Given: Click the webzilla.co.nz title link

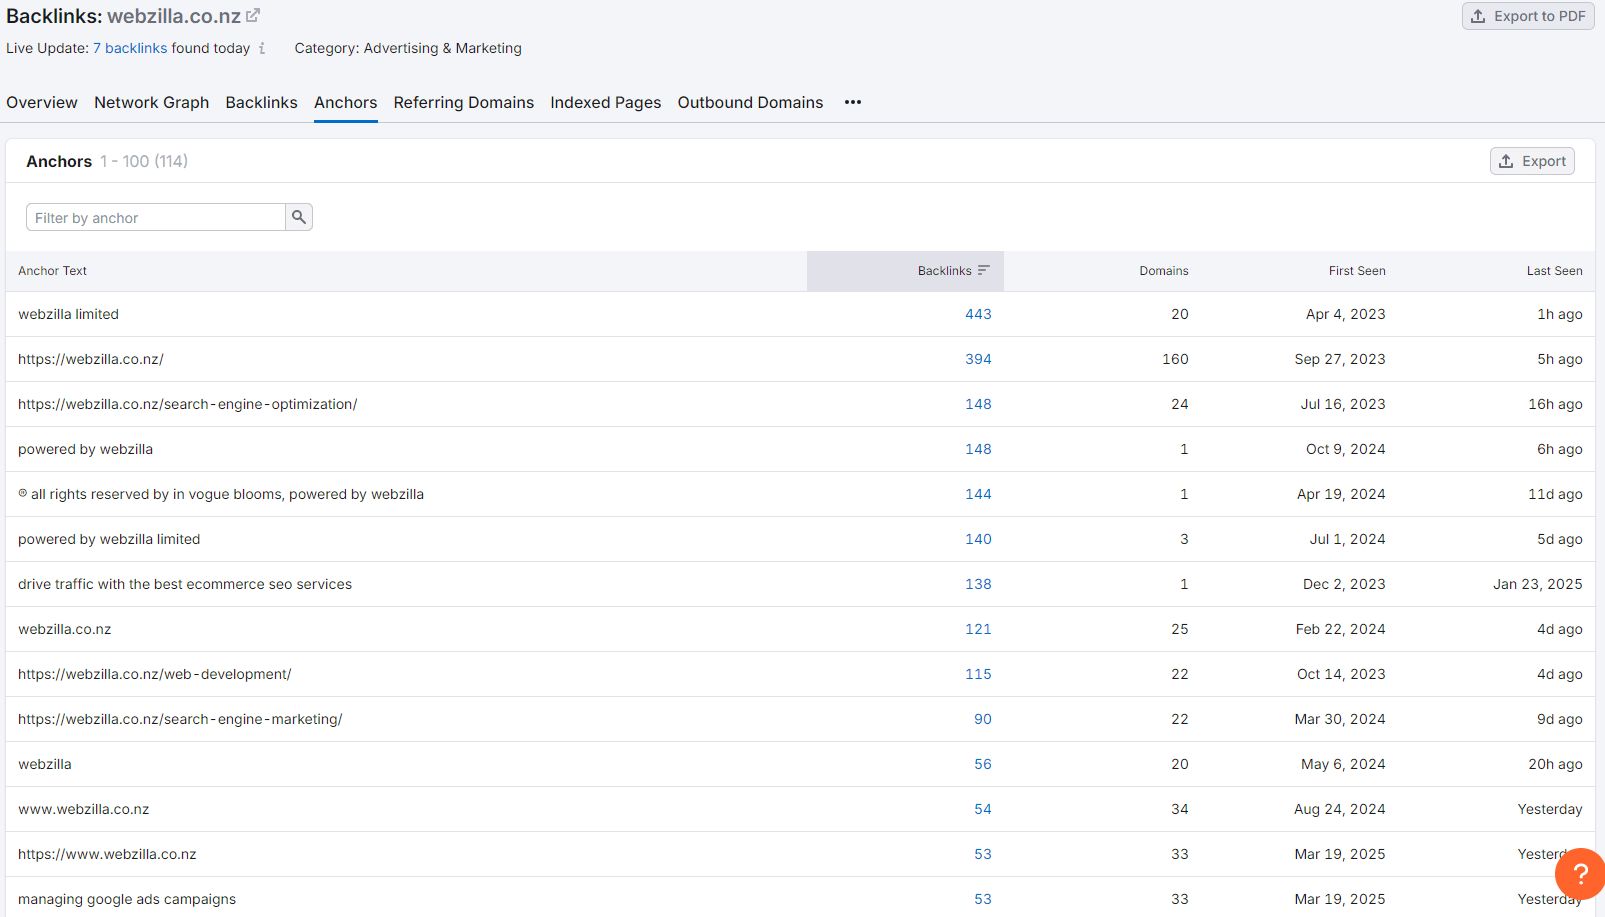Looking at the screenshot, I should (174, 16).
